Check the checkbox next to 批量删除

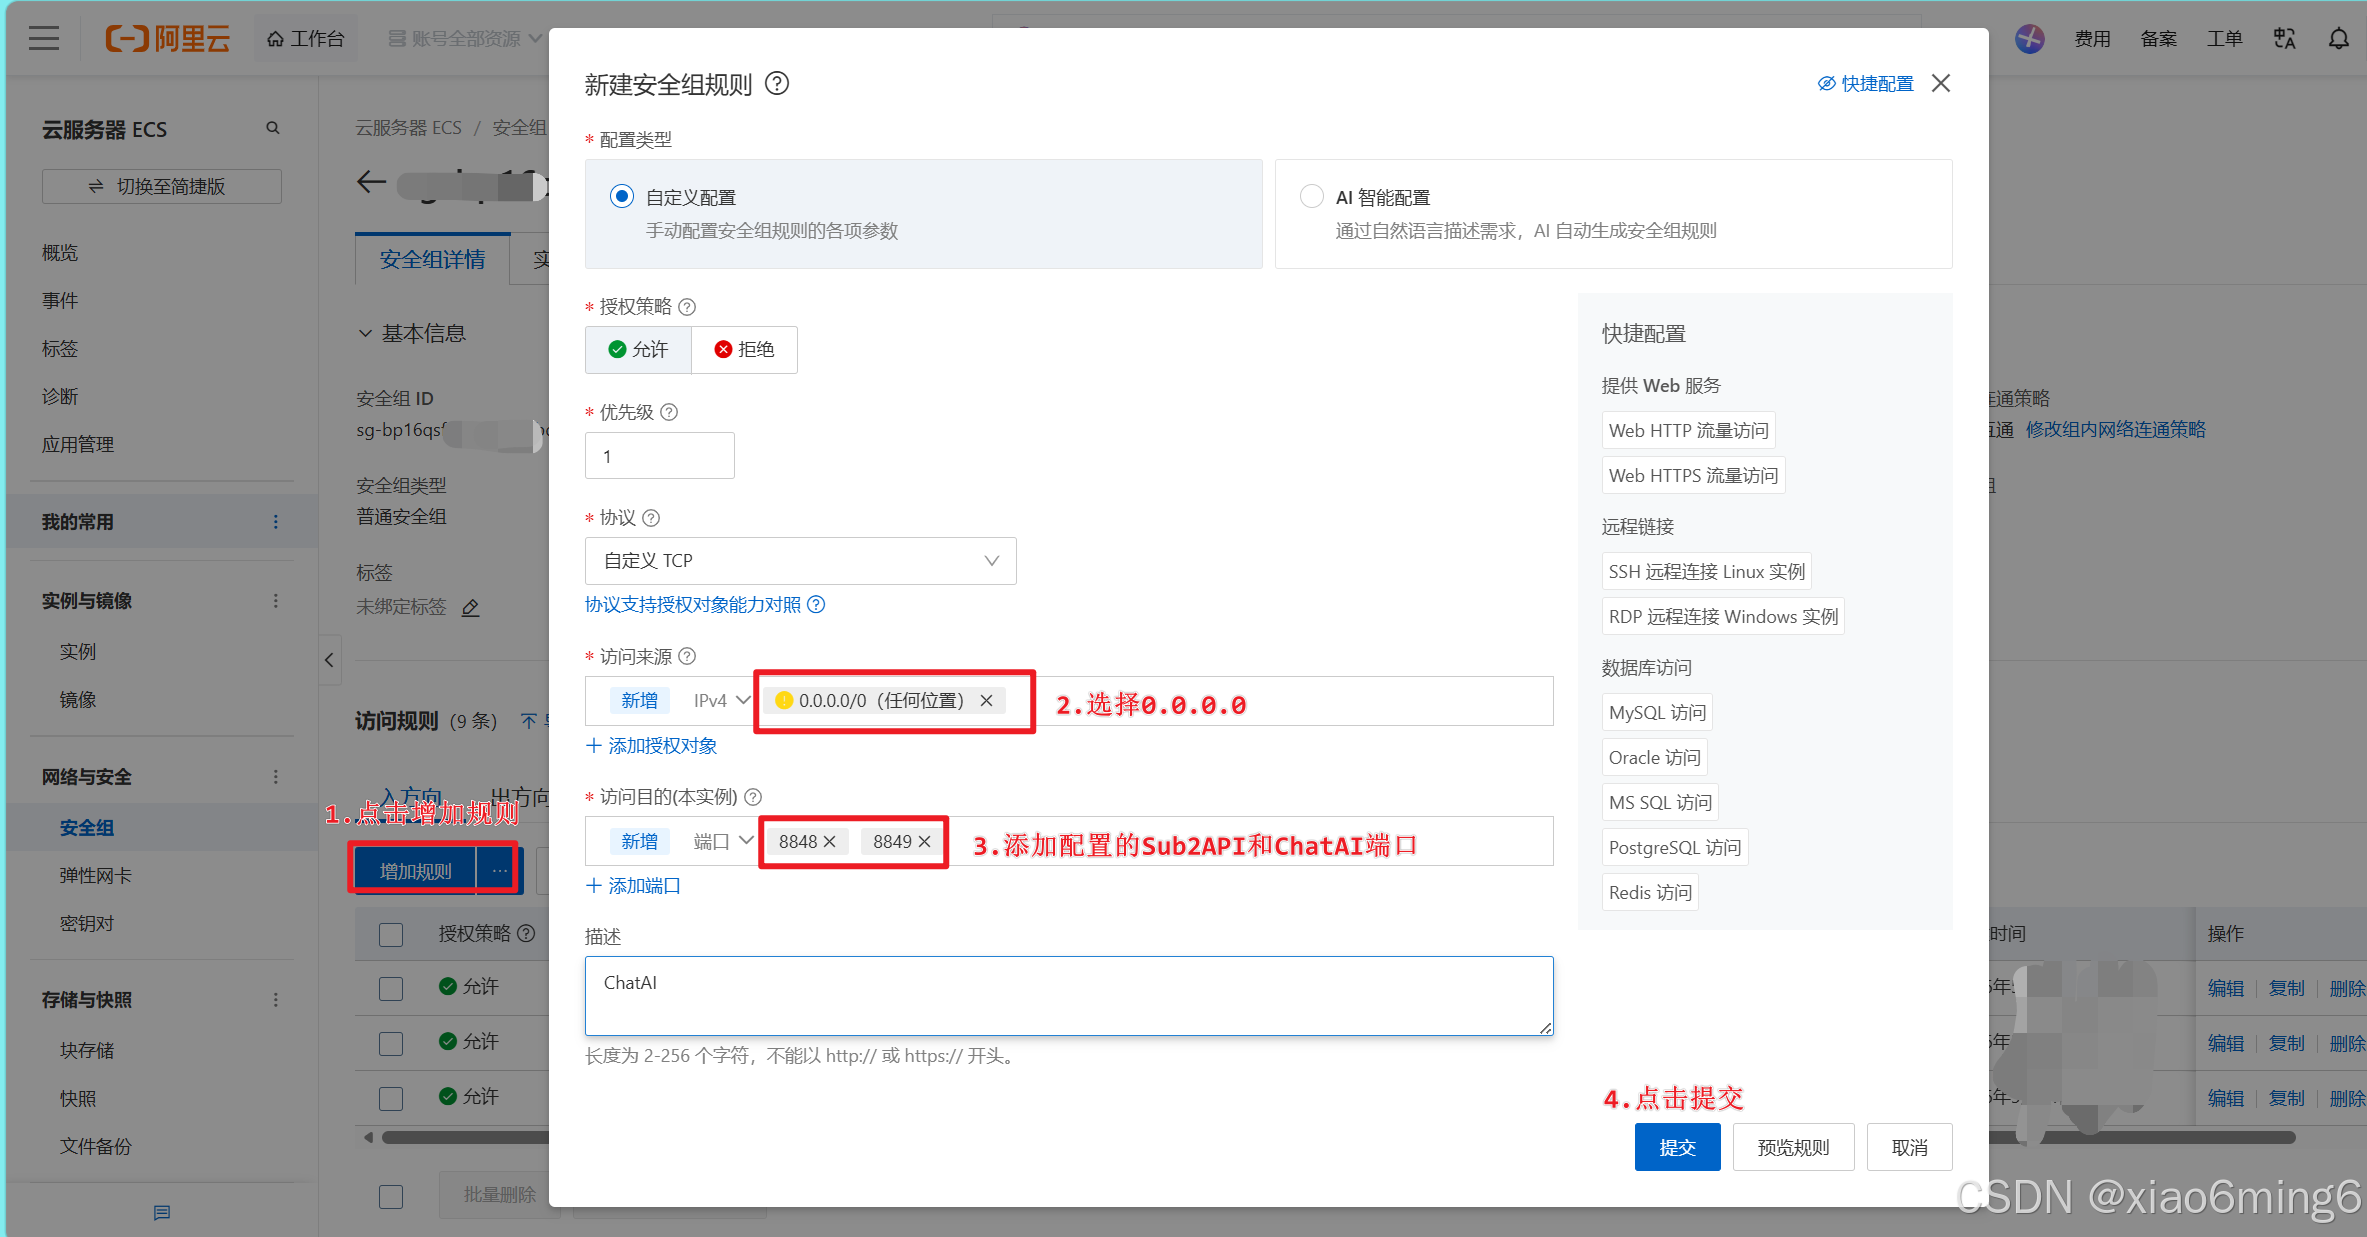pos(391,1197)
